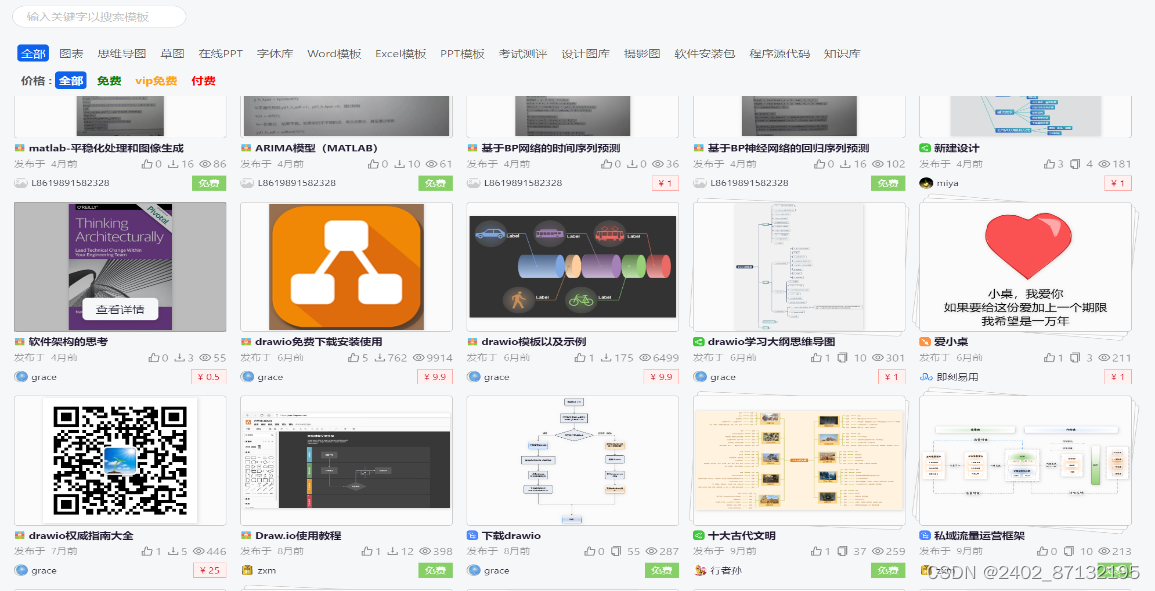The image size is (1155, 591).
Task: Open the drawio免费下载安装使用 title link
Action: [318, 342]
